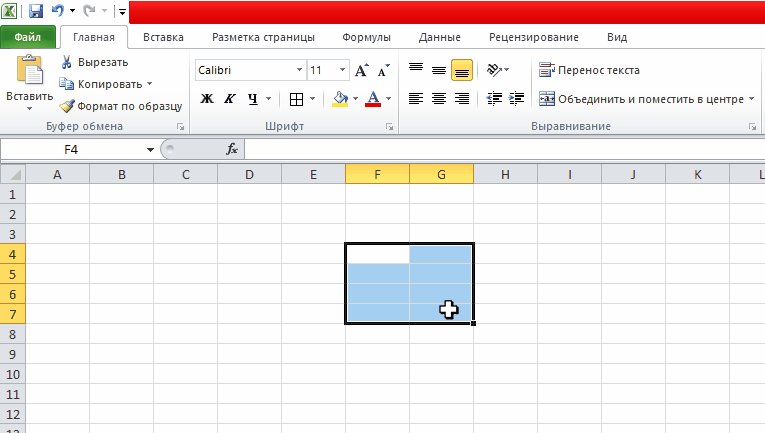Increase font size with the large A icon
Screen dimensions: 765x433
[362, 71]
